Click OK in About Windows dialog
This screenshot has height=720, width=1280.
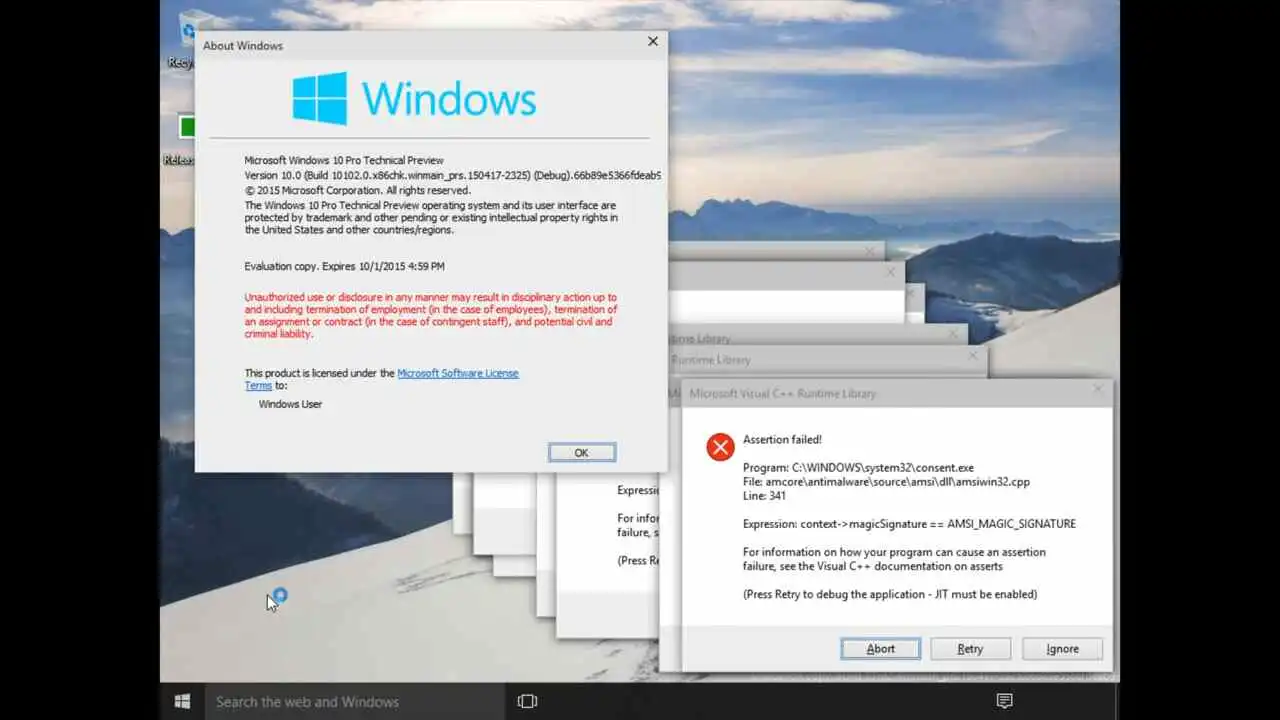[582, 453]
